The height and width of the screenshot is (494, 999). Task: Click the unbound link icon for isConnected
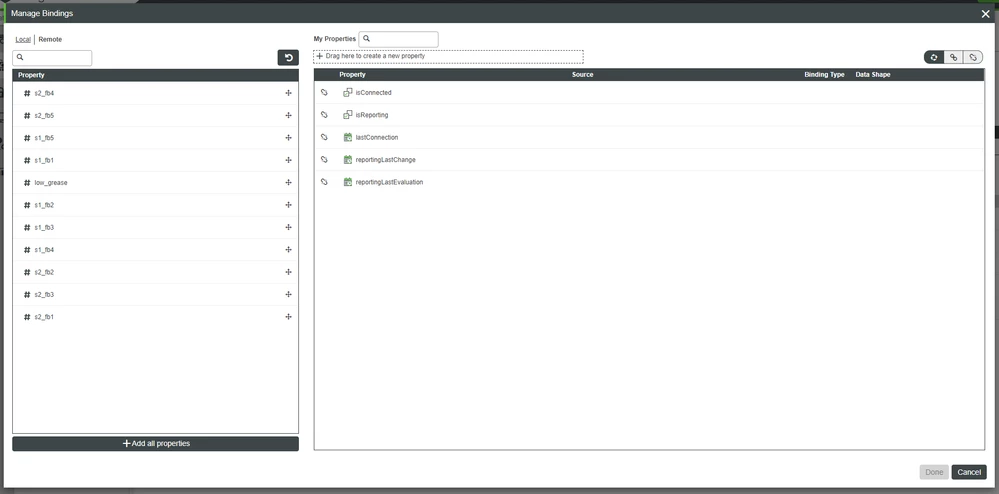(324, 92)
